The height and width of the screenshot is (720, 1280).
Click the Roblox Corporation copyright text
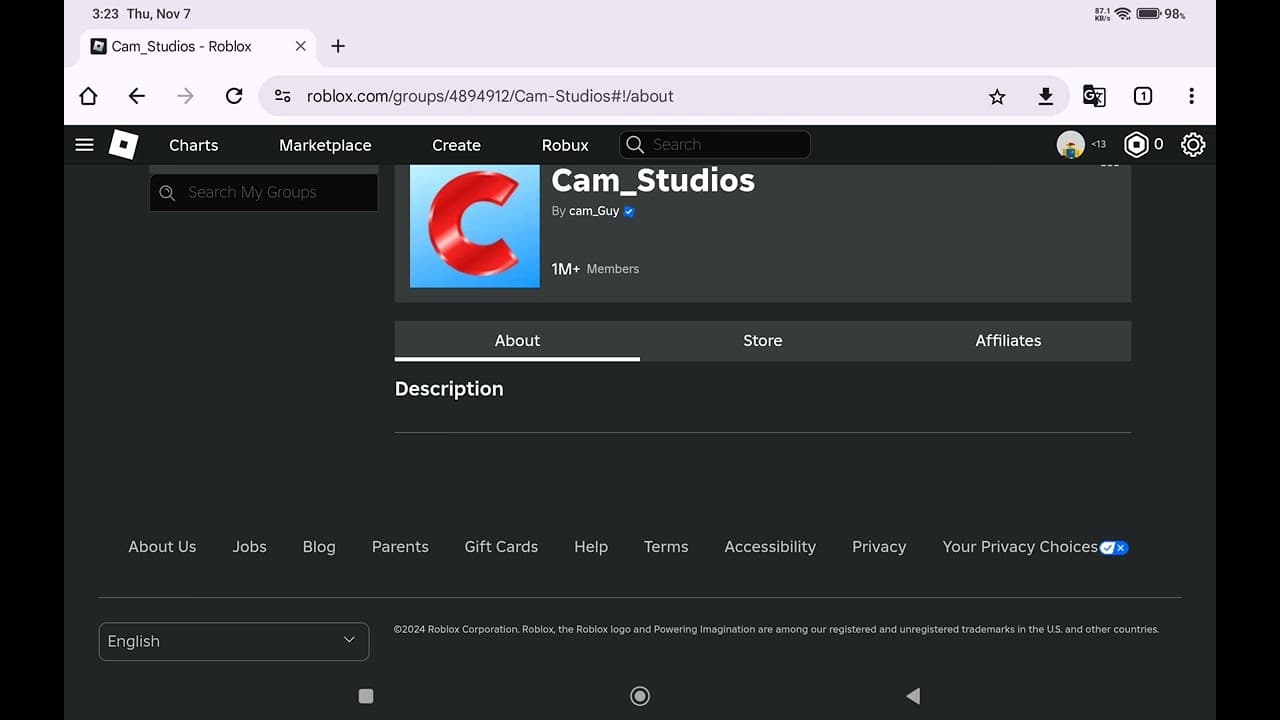click(776, 630)
